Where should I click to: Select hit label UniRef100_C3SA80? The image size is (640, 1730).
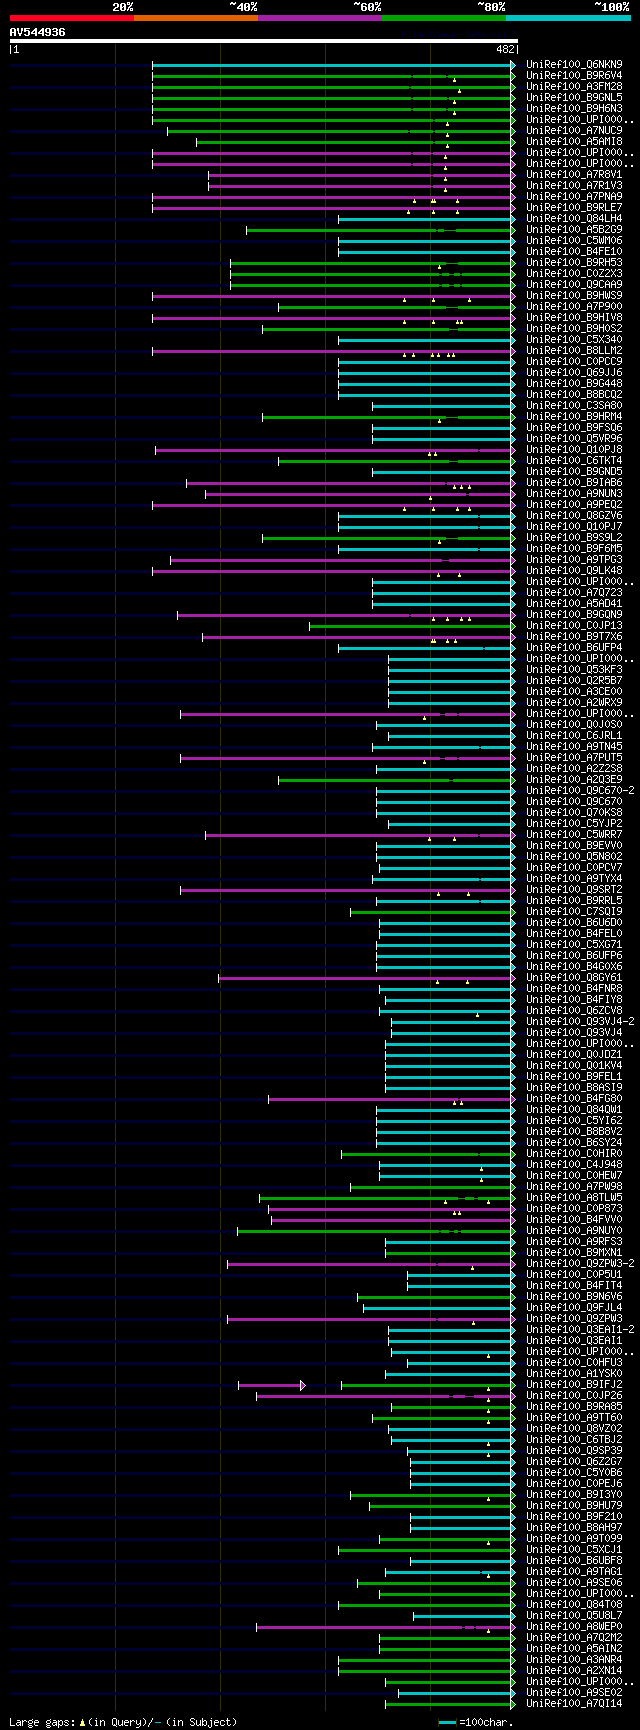click(x=574, y=405)
